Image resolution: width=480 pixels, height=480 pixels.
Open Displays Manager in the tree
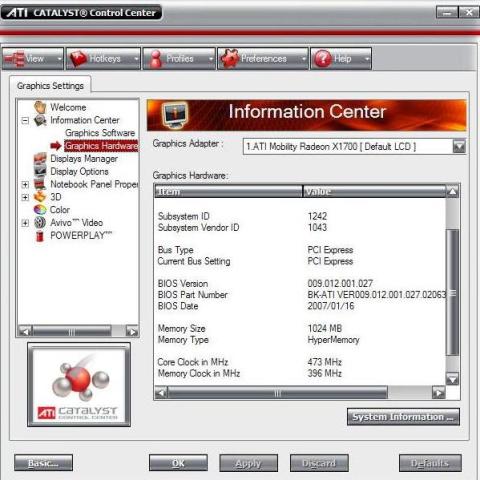tap(84, 158)
